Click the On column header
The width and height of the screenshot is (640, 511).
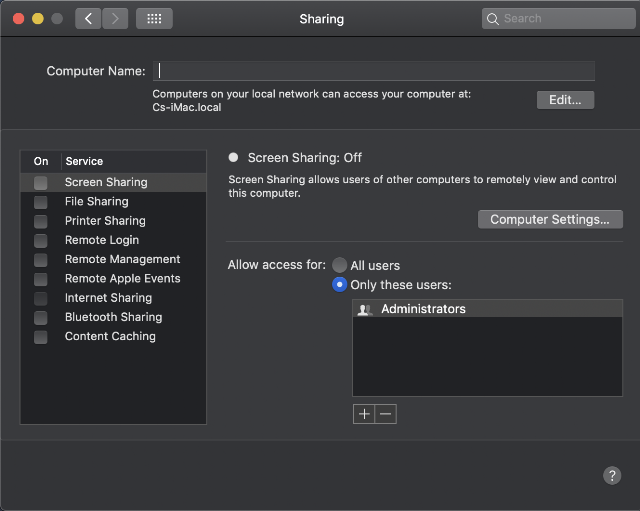click(41, 161)
